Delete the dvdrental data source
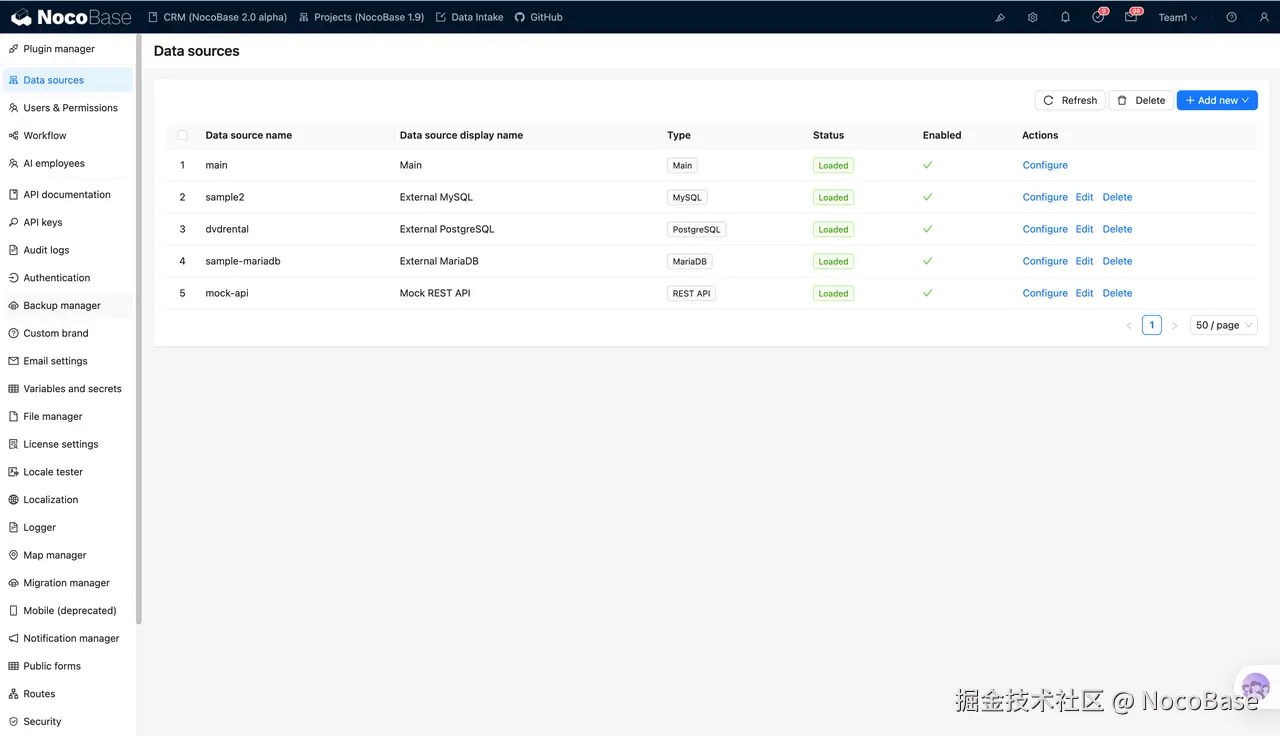The height and width of the screenshot is (736, 1280). coord(1117,229)
